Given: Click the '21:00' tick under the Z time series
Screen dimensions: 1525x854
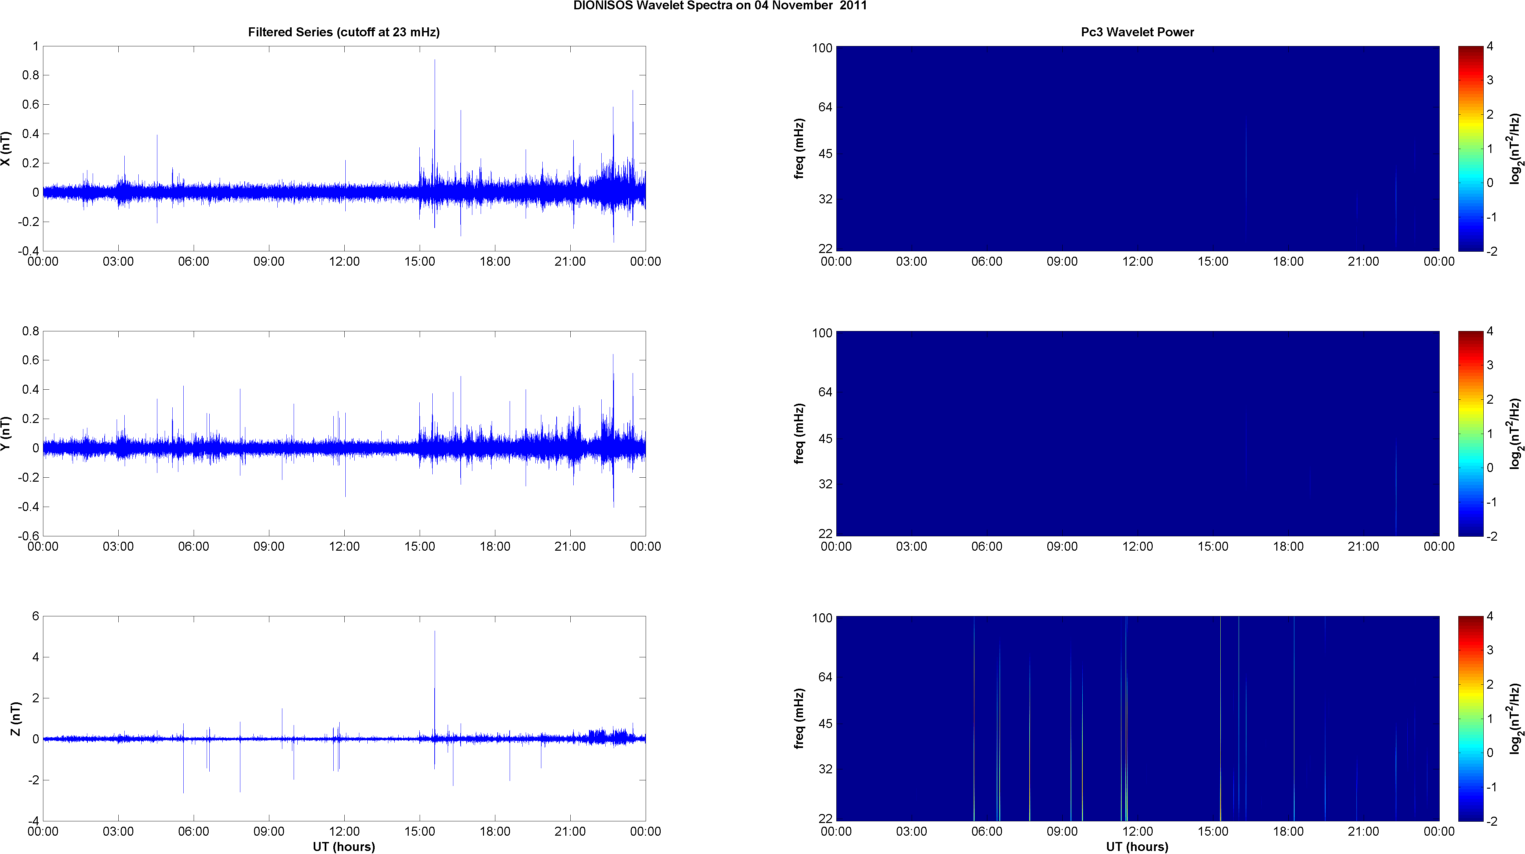Looking at the screenshot, I should pos(570,832).
